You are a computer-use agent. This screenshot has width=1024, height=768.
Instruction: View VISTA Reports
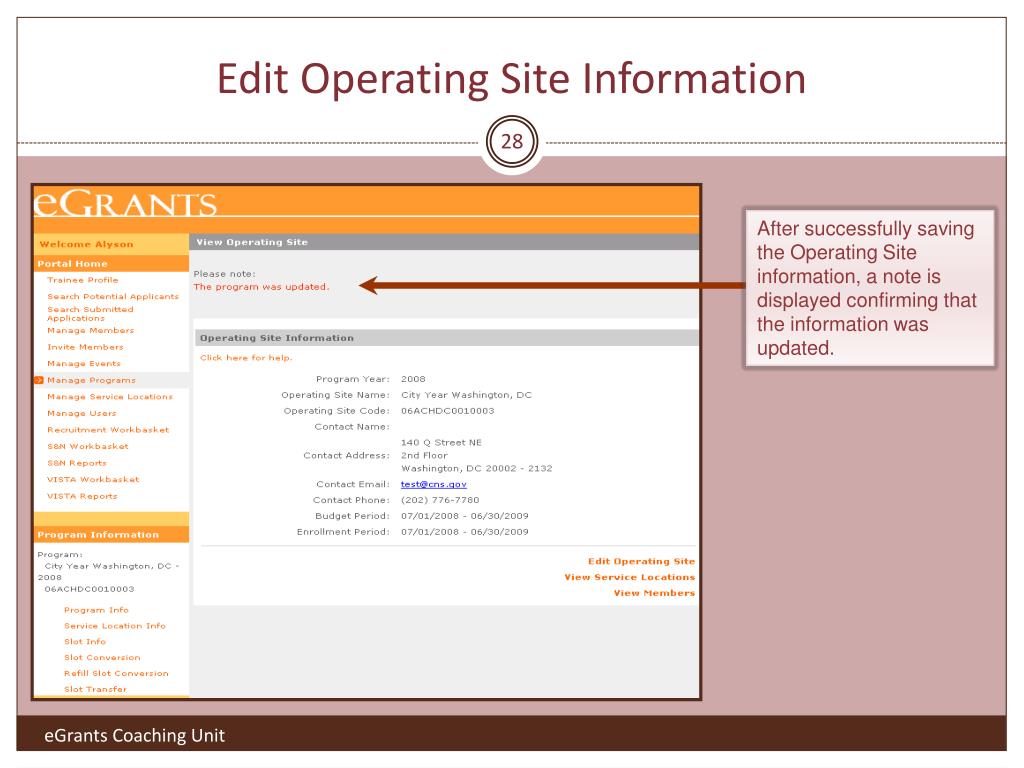coord(82,496)
